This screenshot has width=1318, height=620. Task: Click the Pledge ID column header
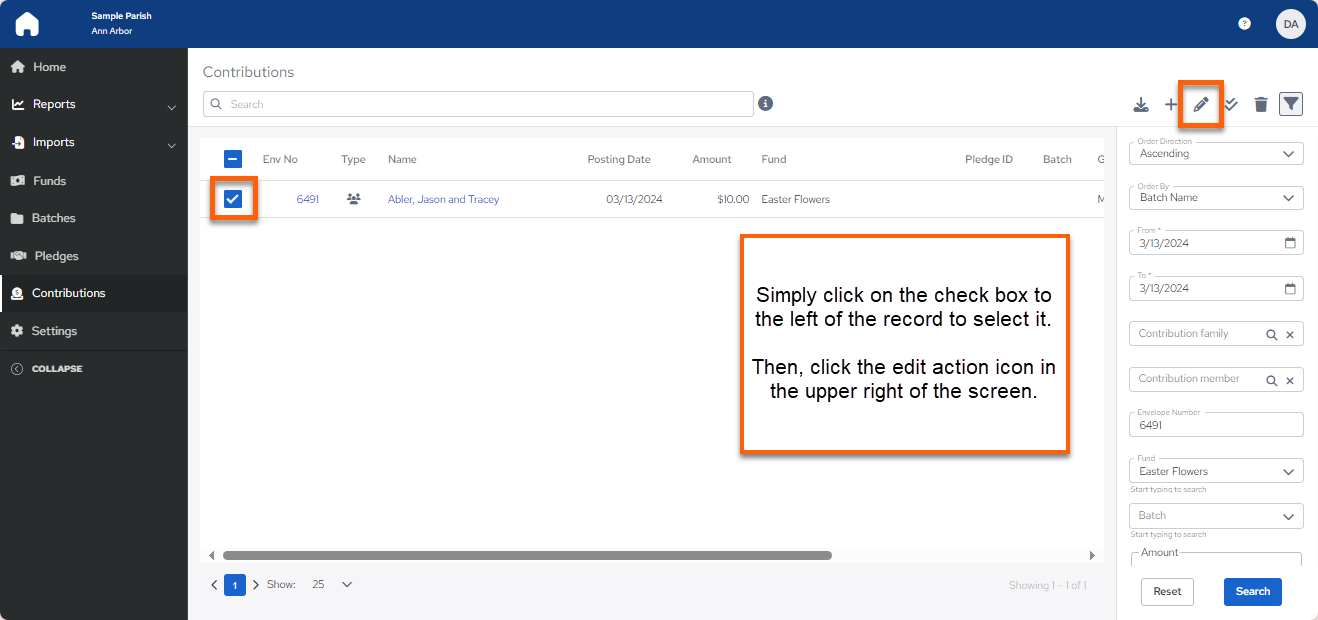point(989,159)
